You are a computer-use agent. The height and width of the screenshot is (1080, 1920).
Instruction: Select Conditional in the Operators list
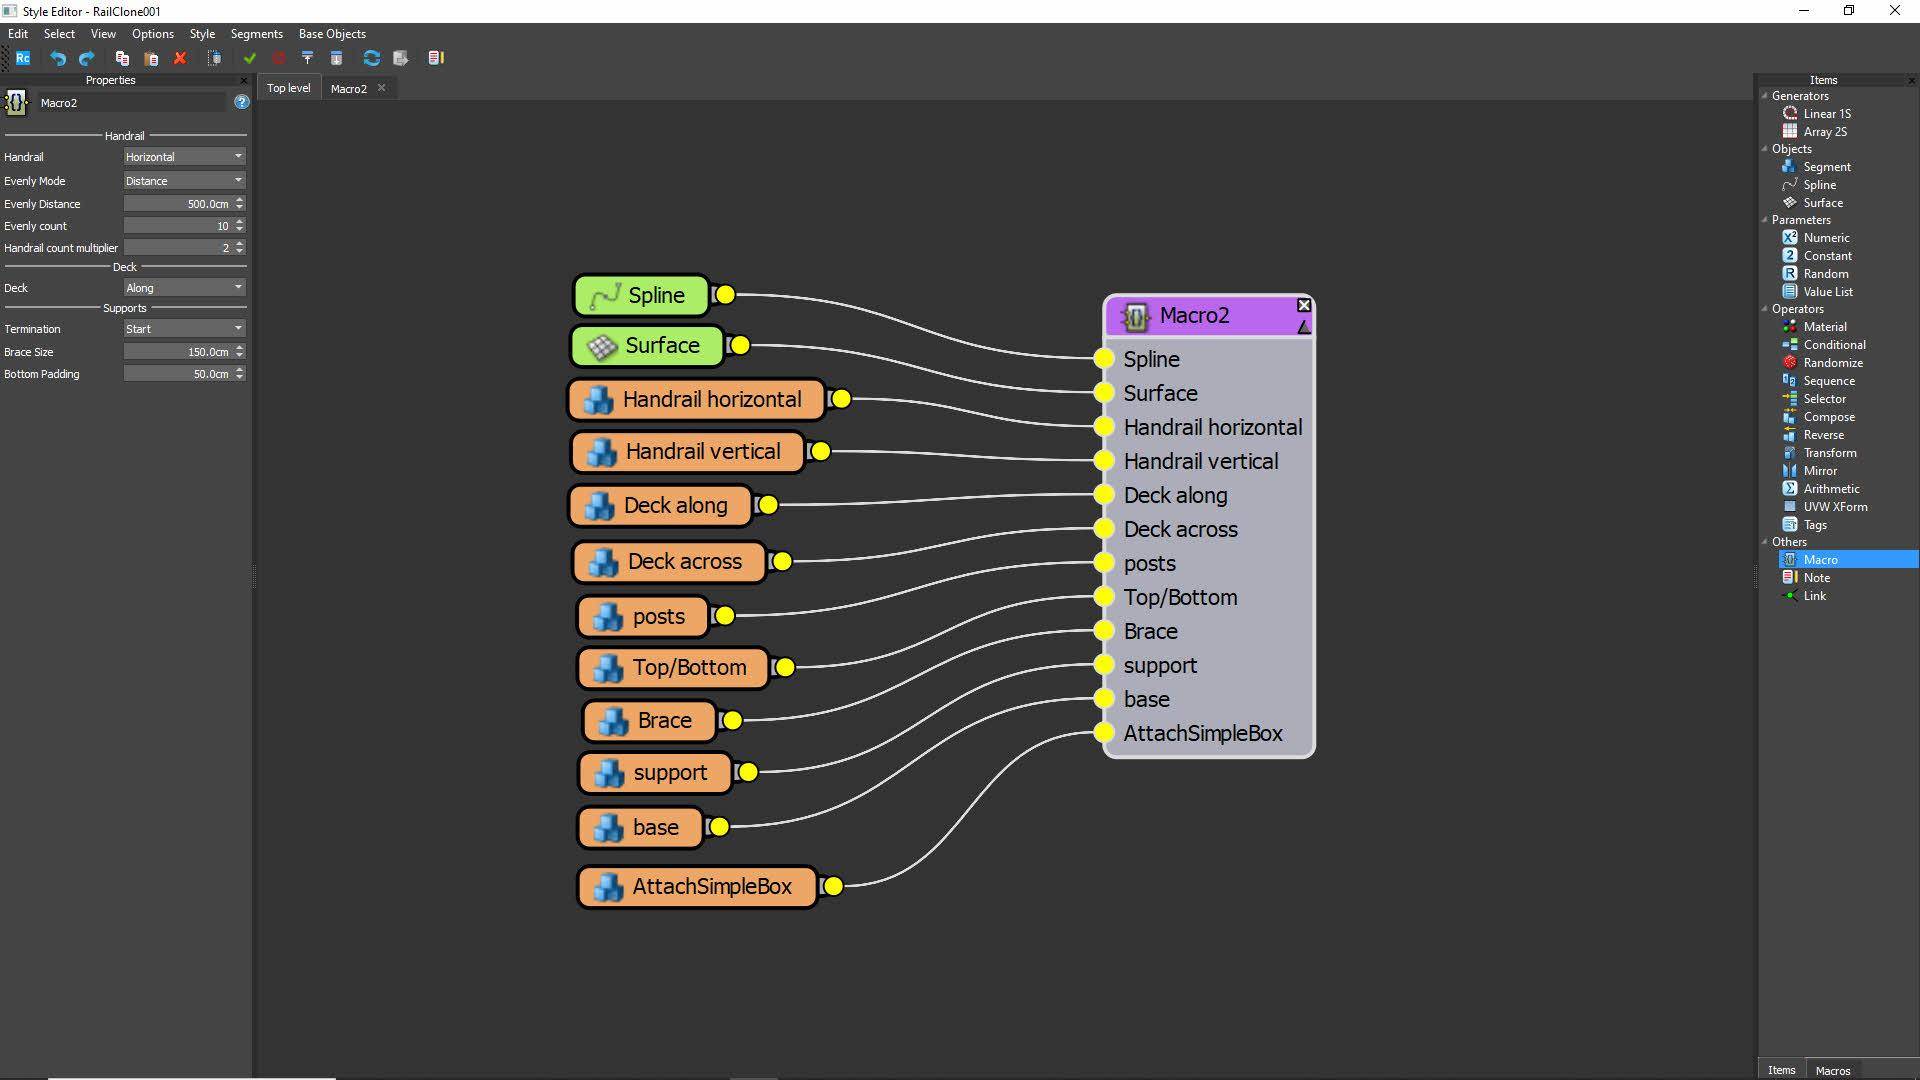tap(1834, 345)
